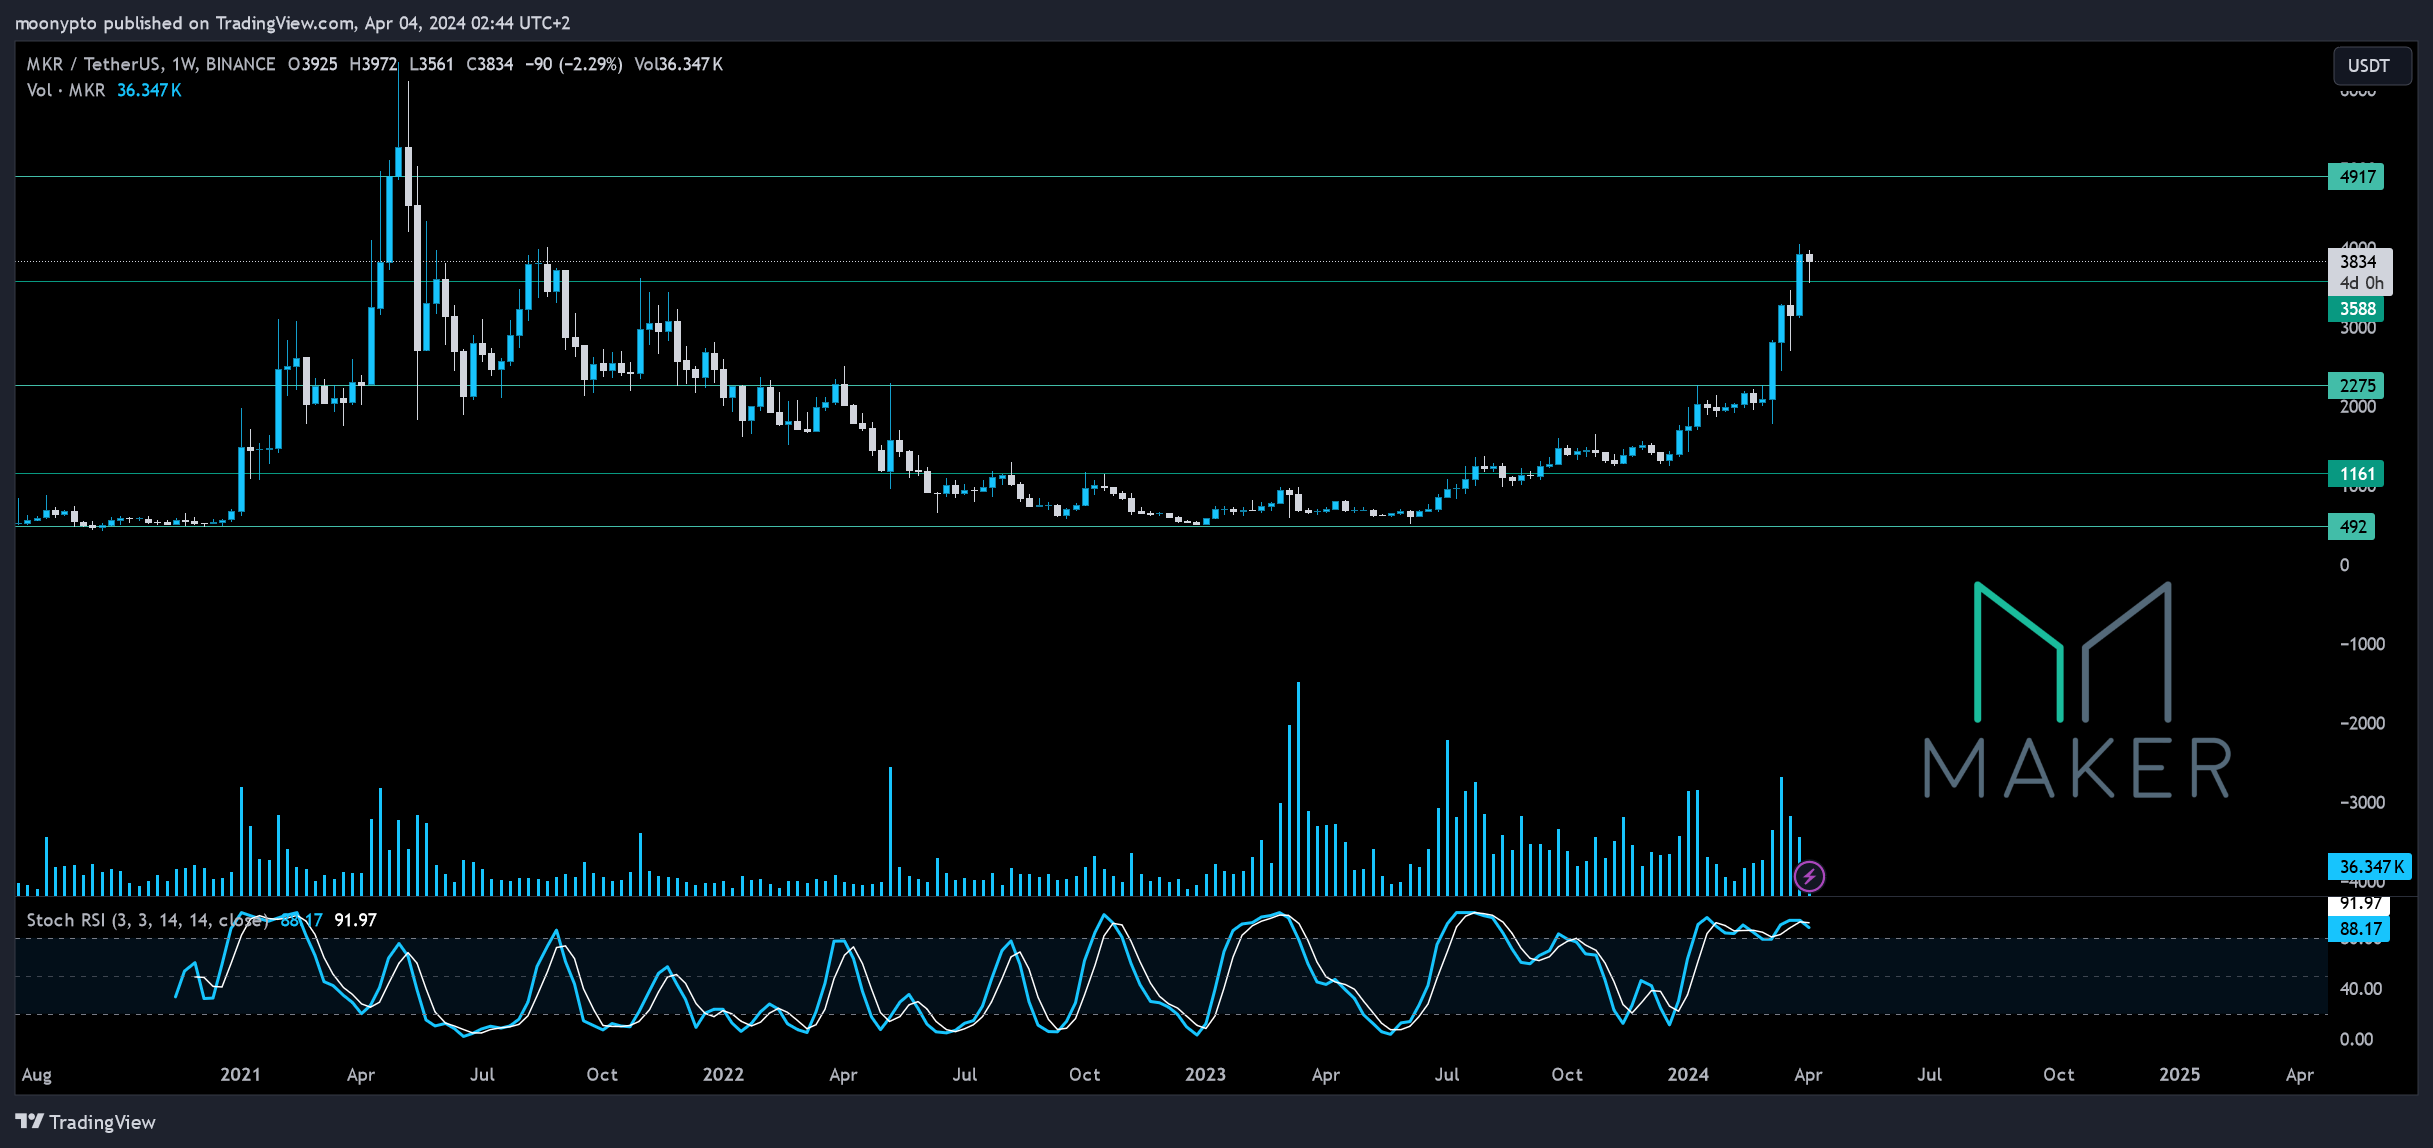Click the 2275 price level label
This screenshot has height=1148, width=2433.
tap(2356, 386)
